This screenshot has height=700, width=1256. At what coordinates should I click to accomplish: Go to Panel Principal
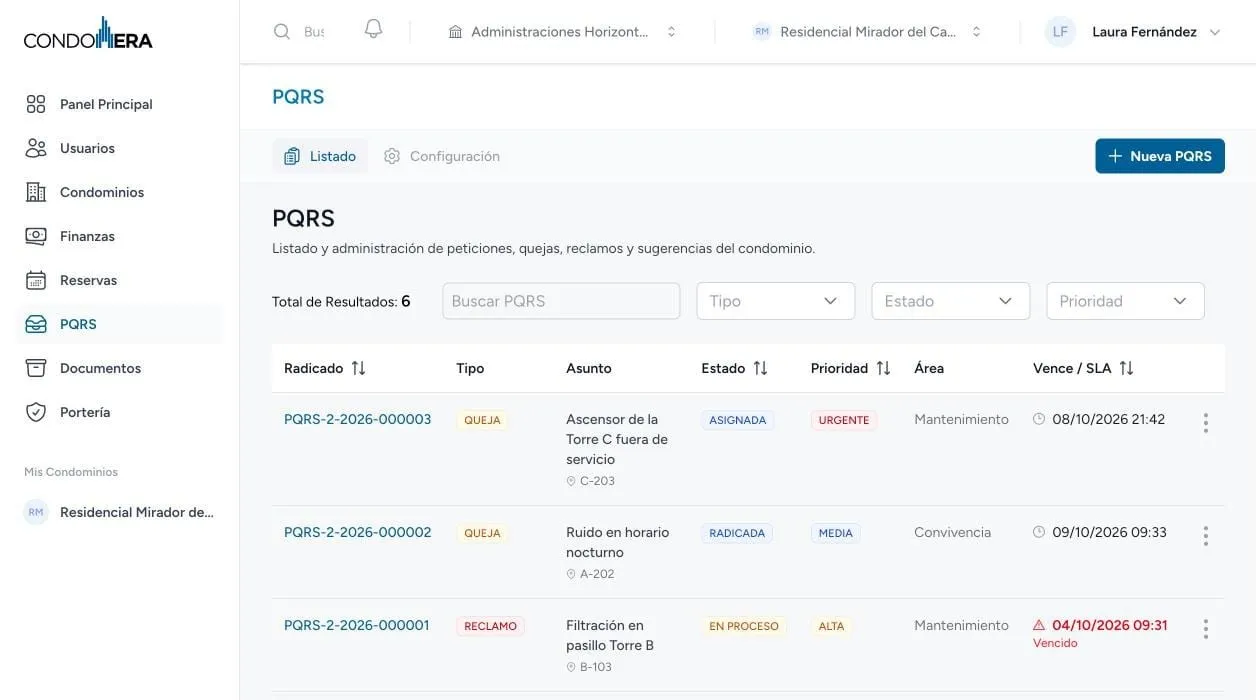pyautogui.click(x=120, y=104)
